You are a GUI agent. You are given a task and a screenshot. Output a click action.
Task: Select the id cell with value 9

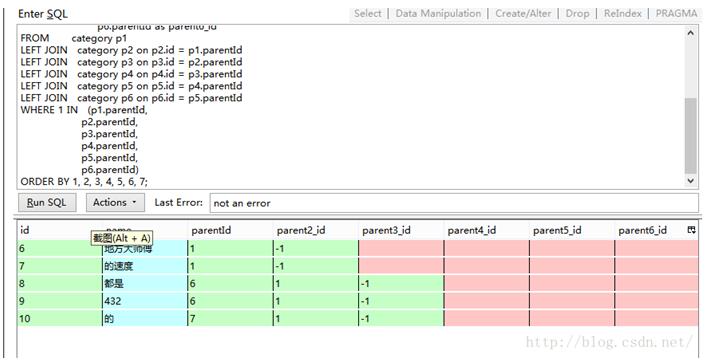(60, 301)
